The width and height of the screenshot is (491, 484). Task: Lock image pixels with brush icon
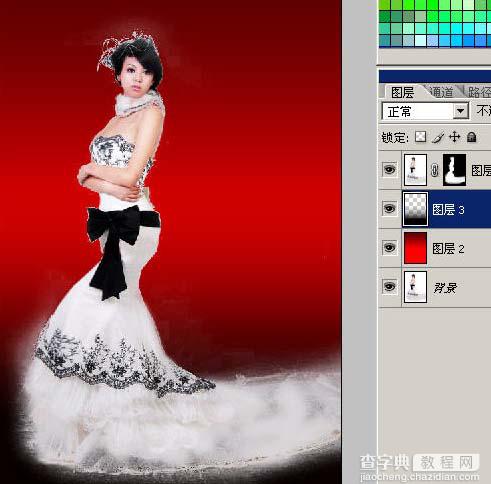point(438,137)
